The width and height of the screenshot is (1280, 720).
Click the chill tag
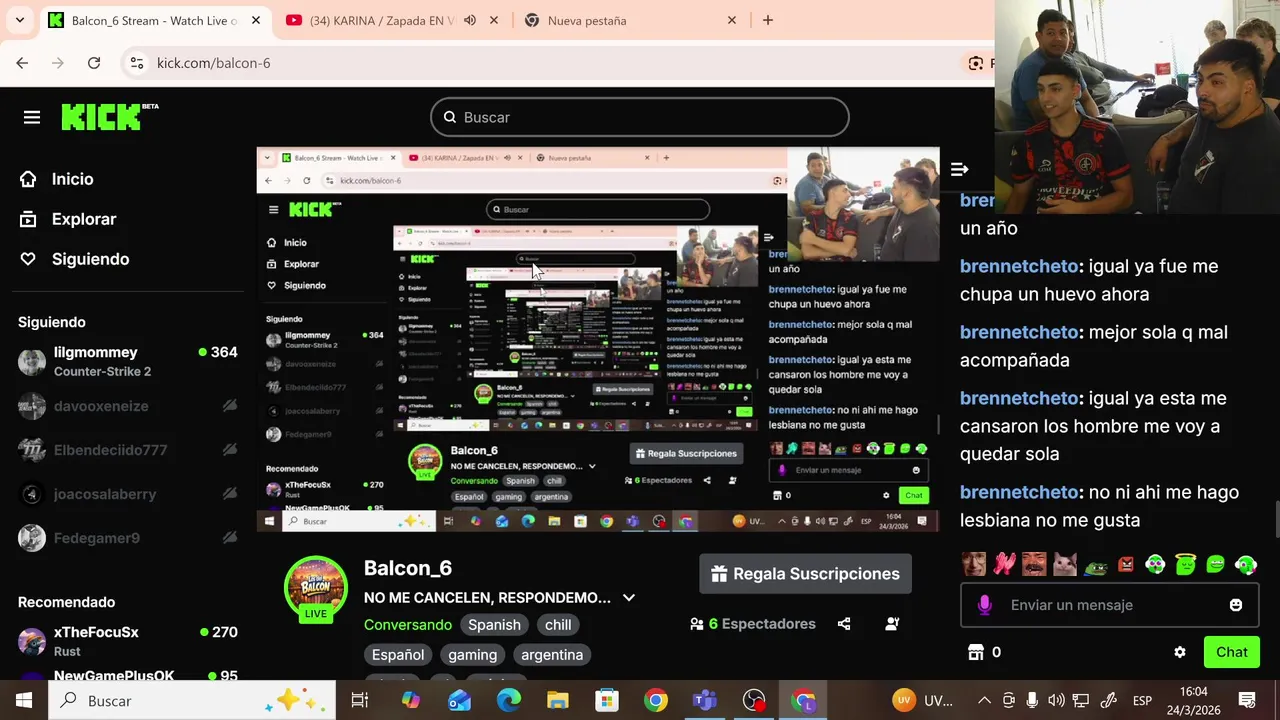pos(558,625)
